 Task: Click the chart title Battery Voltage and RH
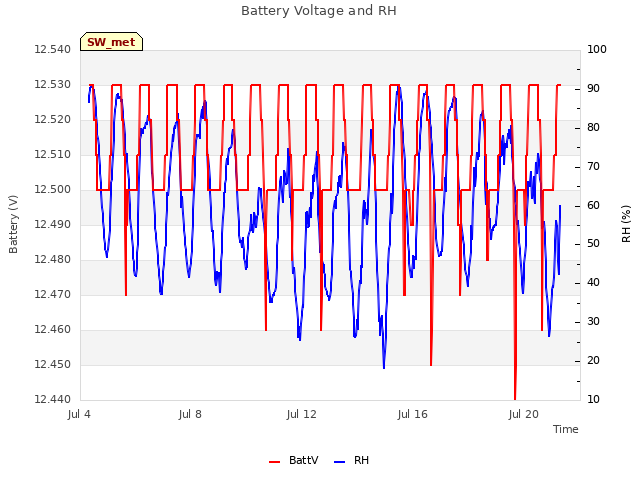pyautogui.click(x=319, y=10)
